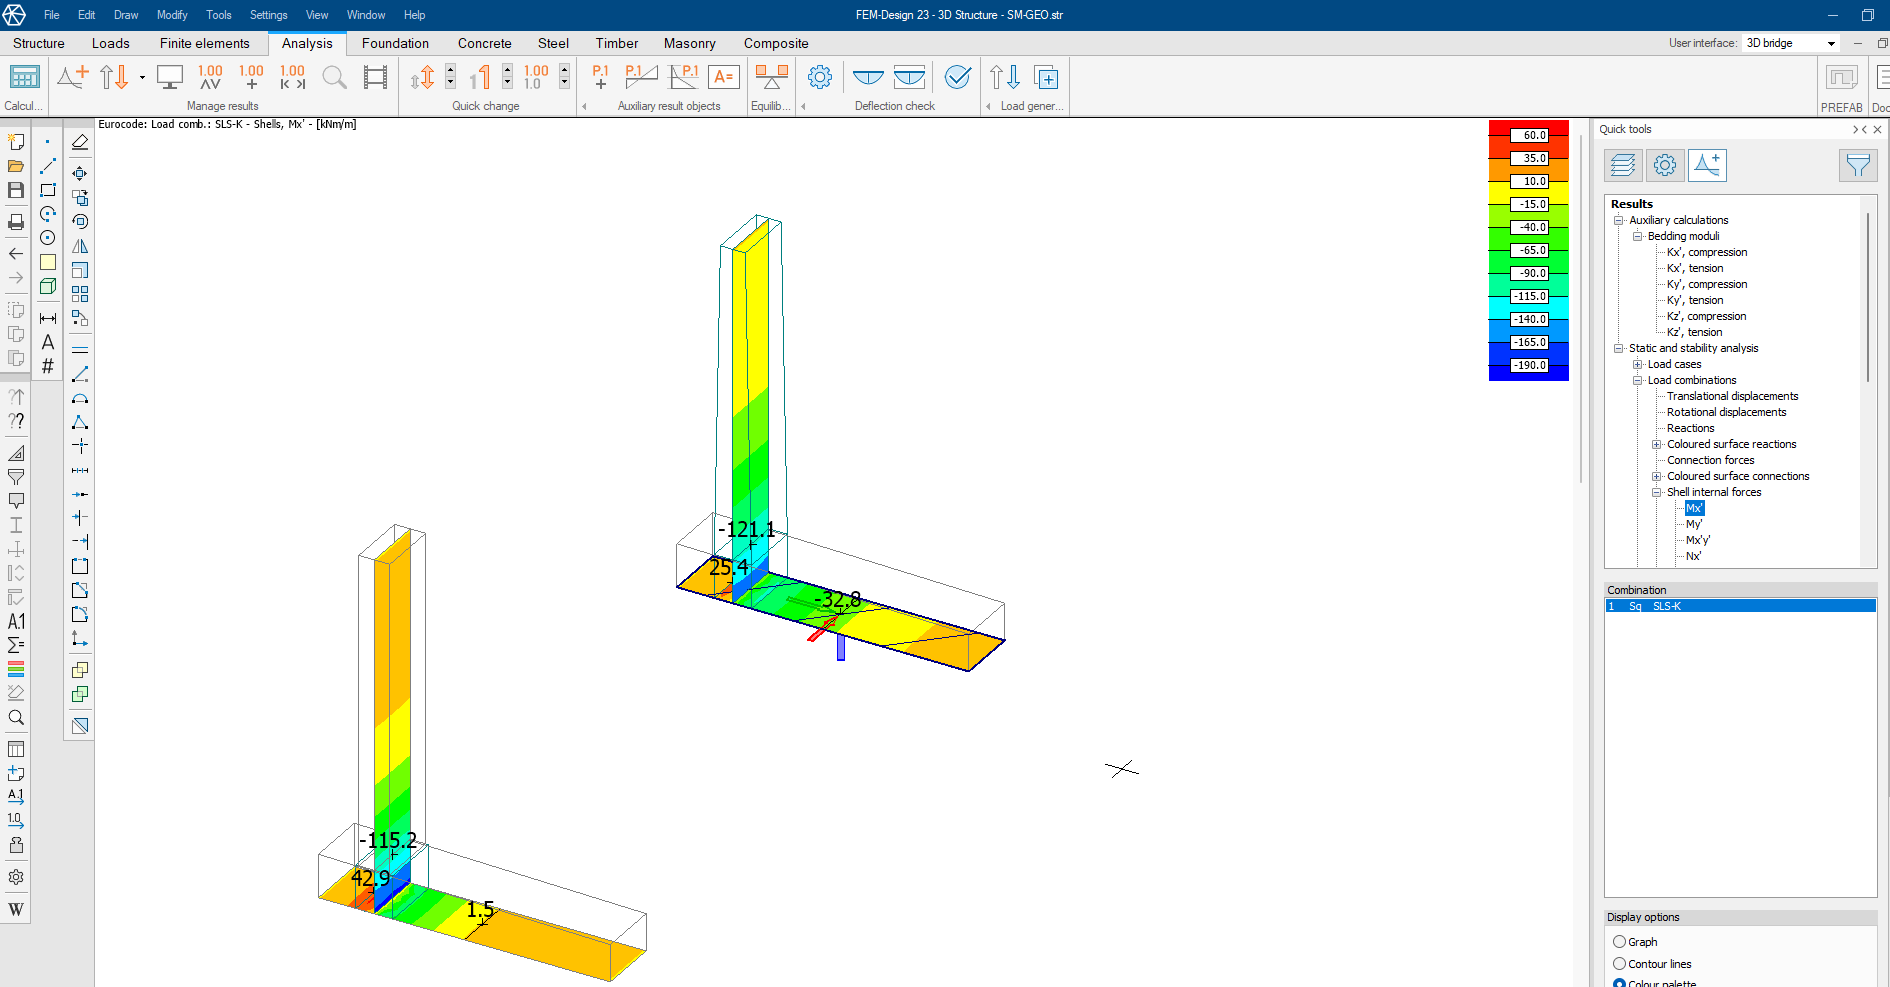Click the 42.9 result label on model
Image resolution: width=1890 pixels, height=987 pixels.
coord(370,878)
